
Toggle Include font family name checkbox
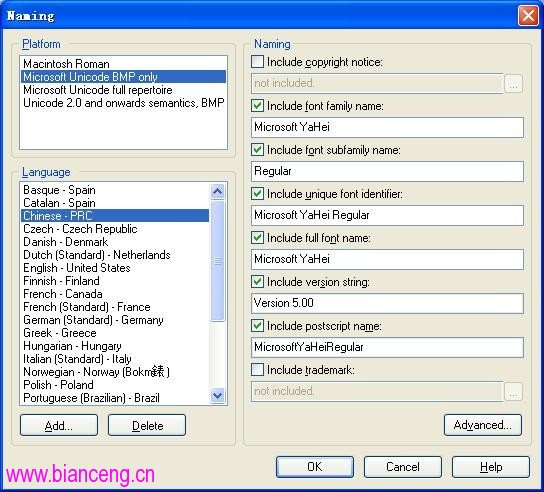click(257, 106)
